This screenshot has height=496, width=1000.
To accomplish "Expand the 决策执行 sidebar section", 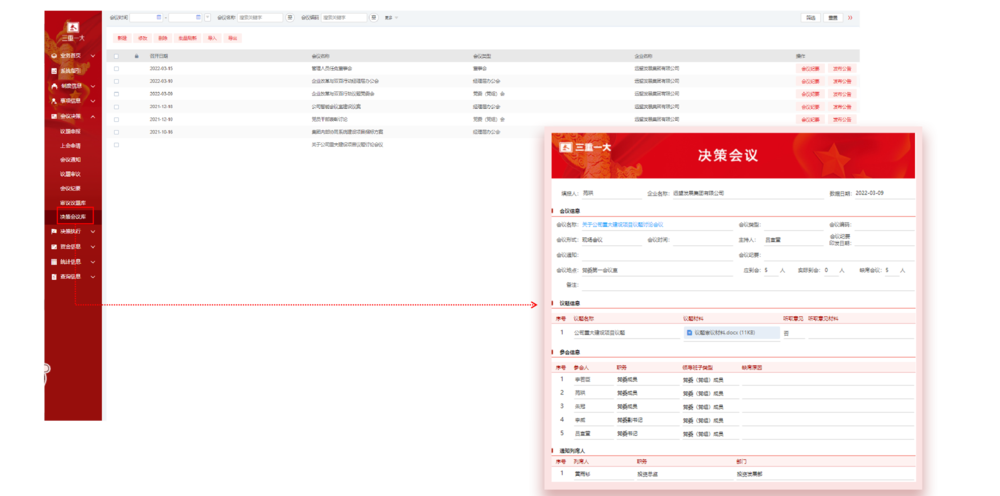I will tap(92, 231).
